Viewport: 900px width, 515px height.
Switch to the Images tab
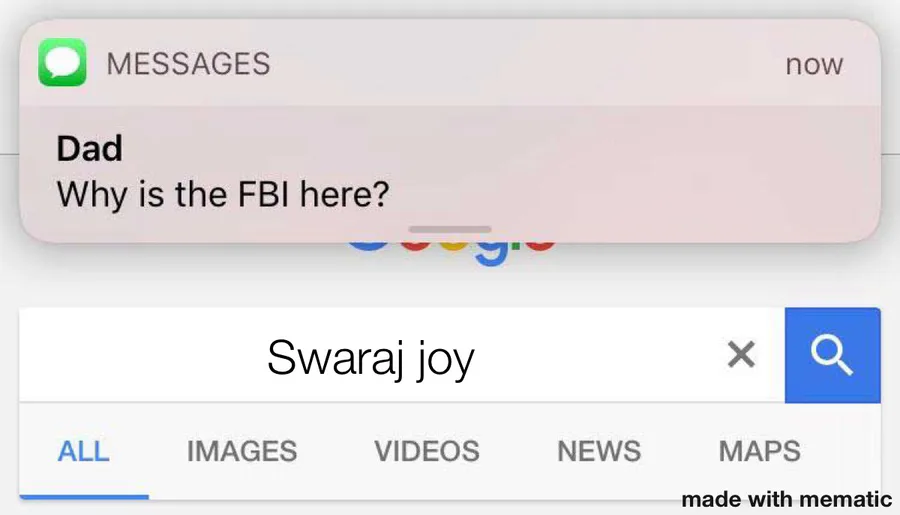tap(242, 451)
